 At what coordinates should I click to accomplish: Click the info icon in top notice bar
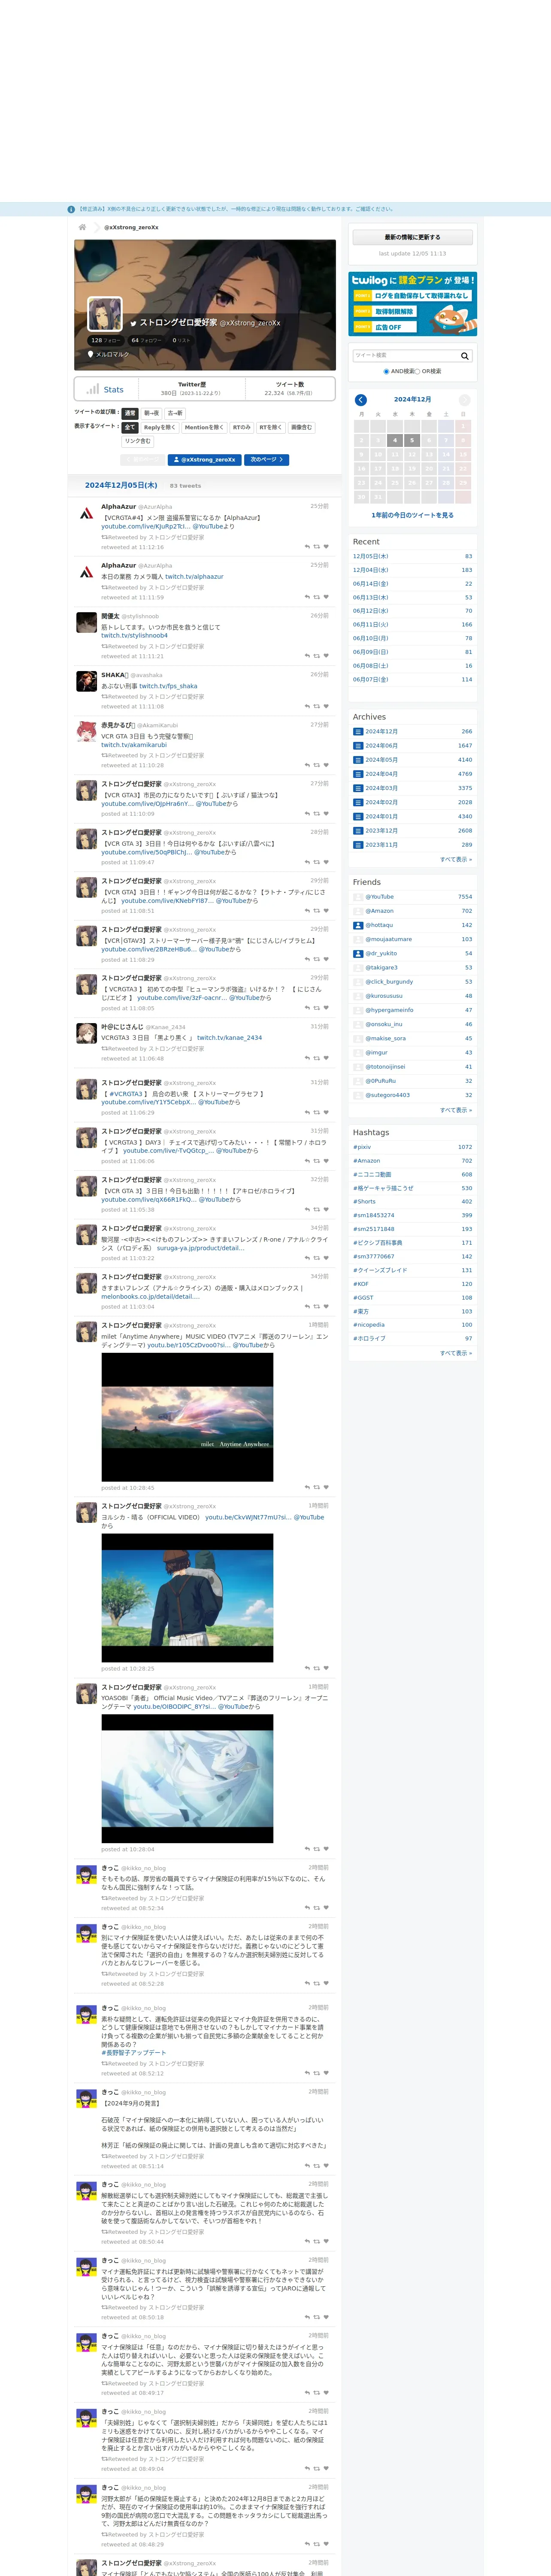point(71,209)
